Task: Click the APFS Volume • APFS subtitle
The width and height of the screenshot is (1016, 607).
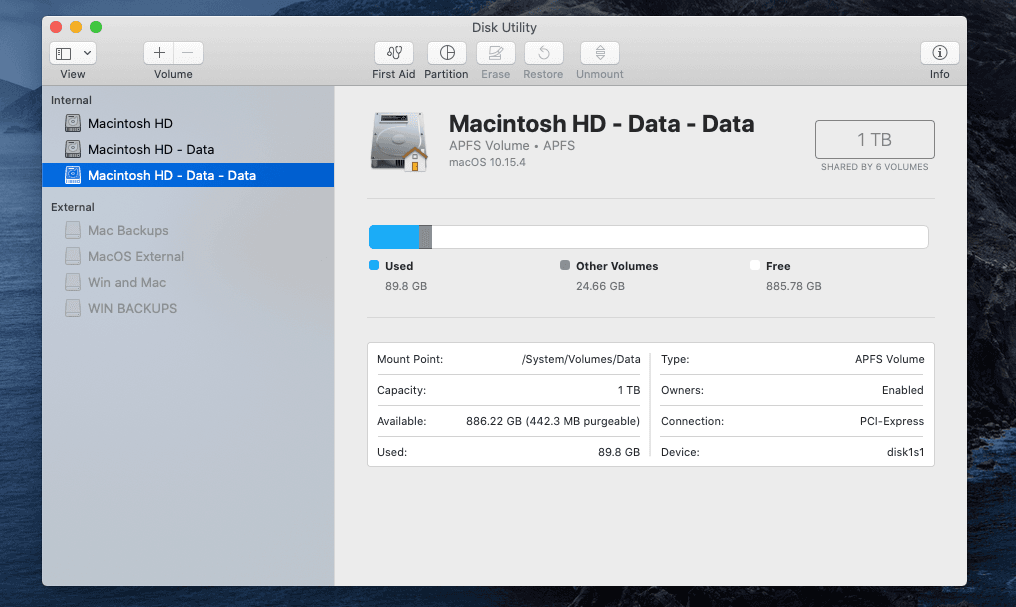Action: pos(512,145)
